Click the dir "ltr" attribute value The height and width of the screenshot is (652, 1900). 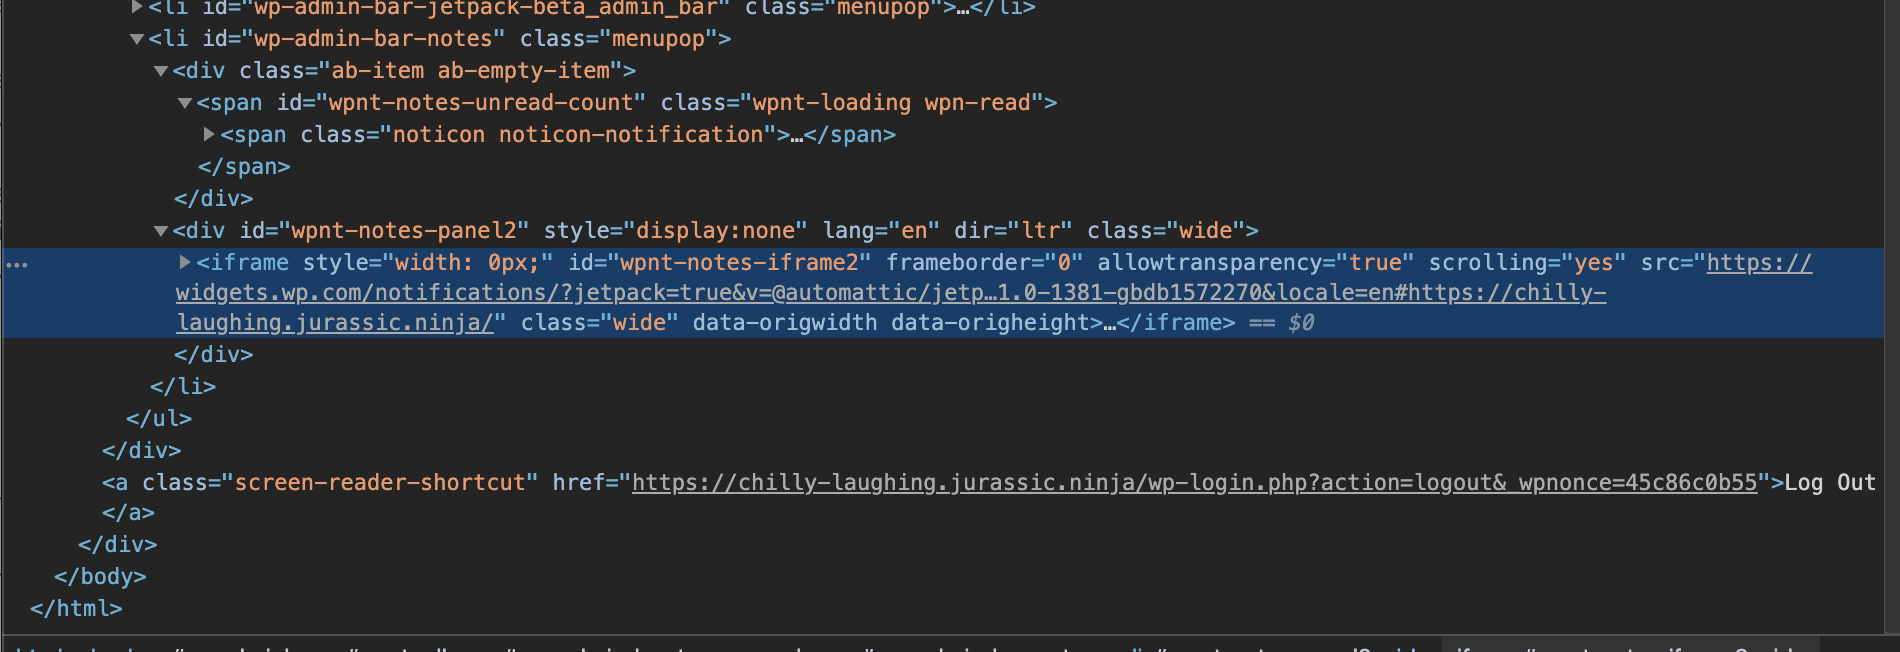[x=1040, y=231]
